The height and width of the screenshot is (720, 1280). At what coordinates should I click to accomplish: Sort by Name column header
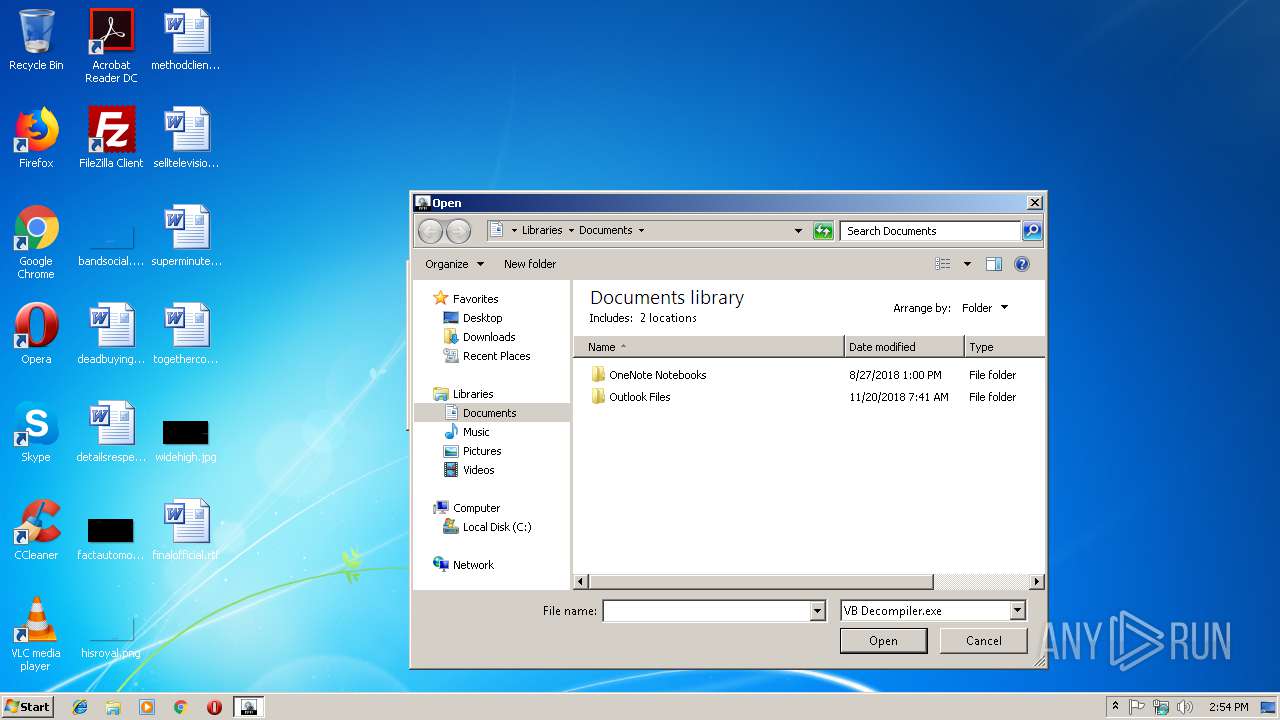point(709,347)
